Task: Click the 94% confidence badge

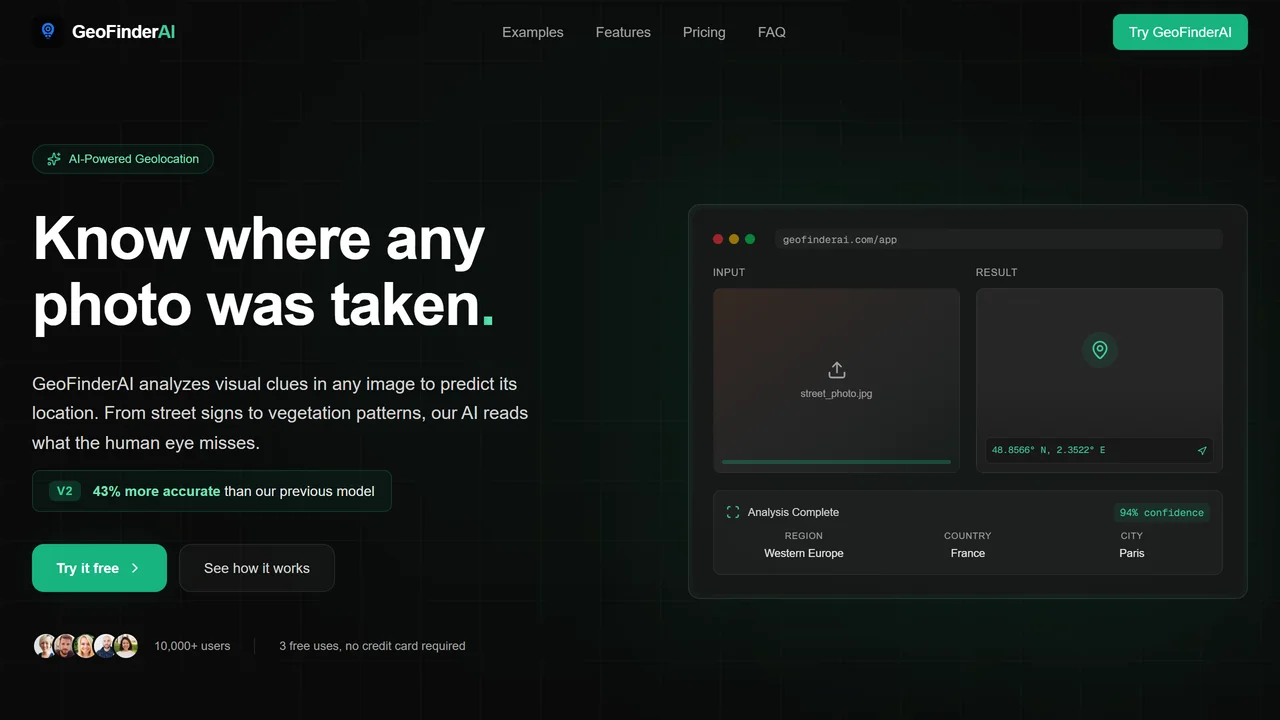Action: 1162,512
